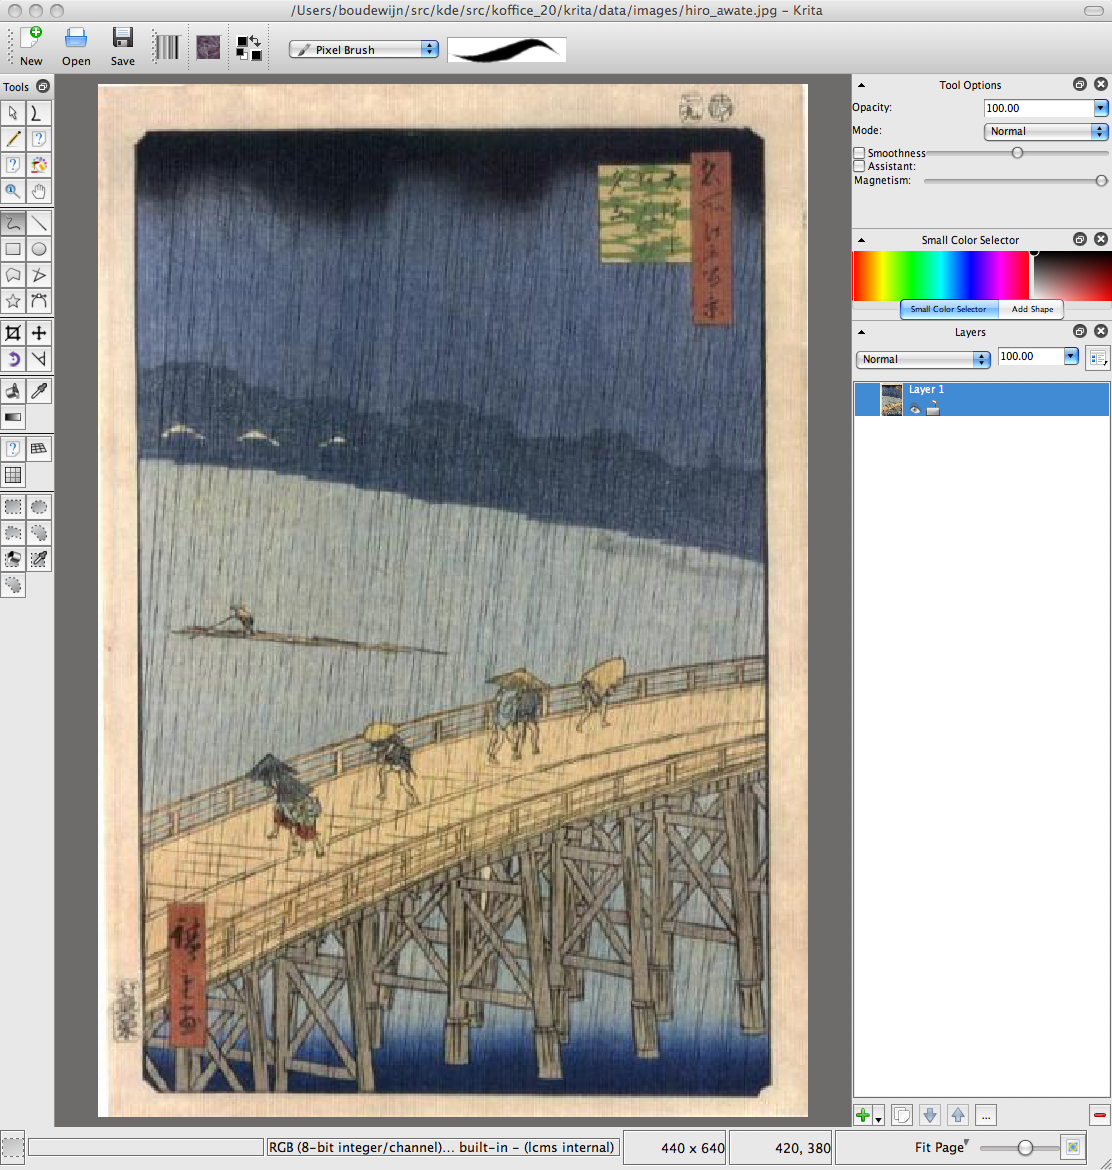
Task: Select the bezier path tool
Action: (x=38, y=301)
